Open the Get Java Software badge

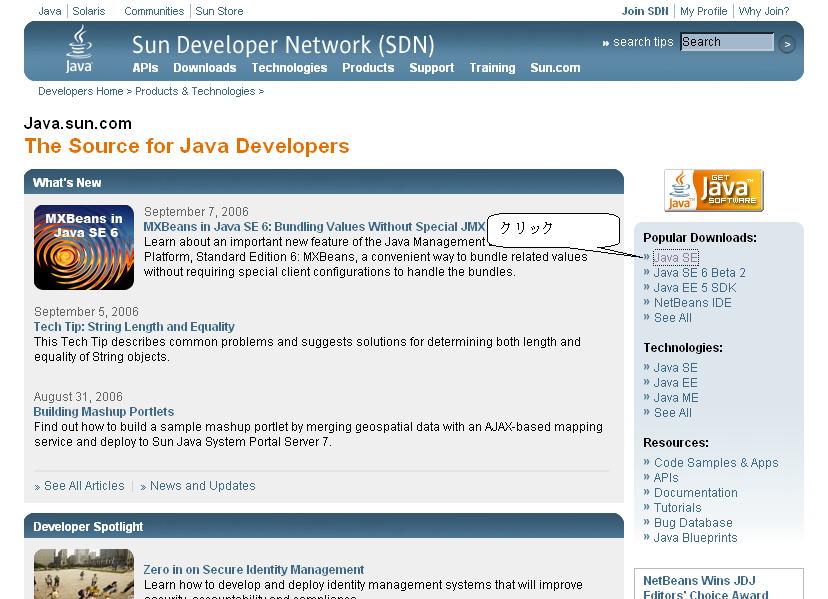pyautogui.click(x=713, y=190)
